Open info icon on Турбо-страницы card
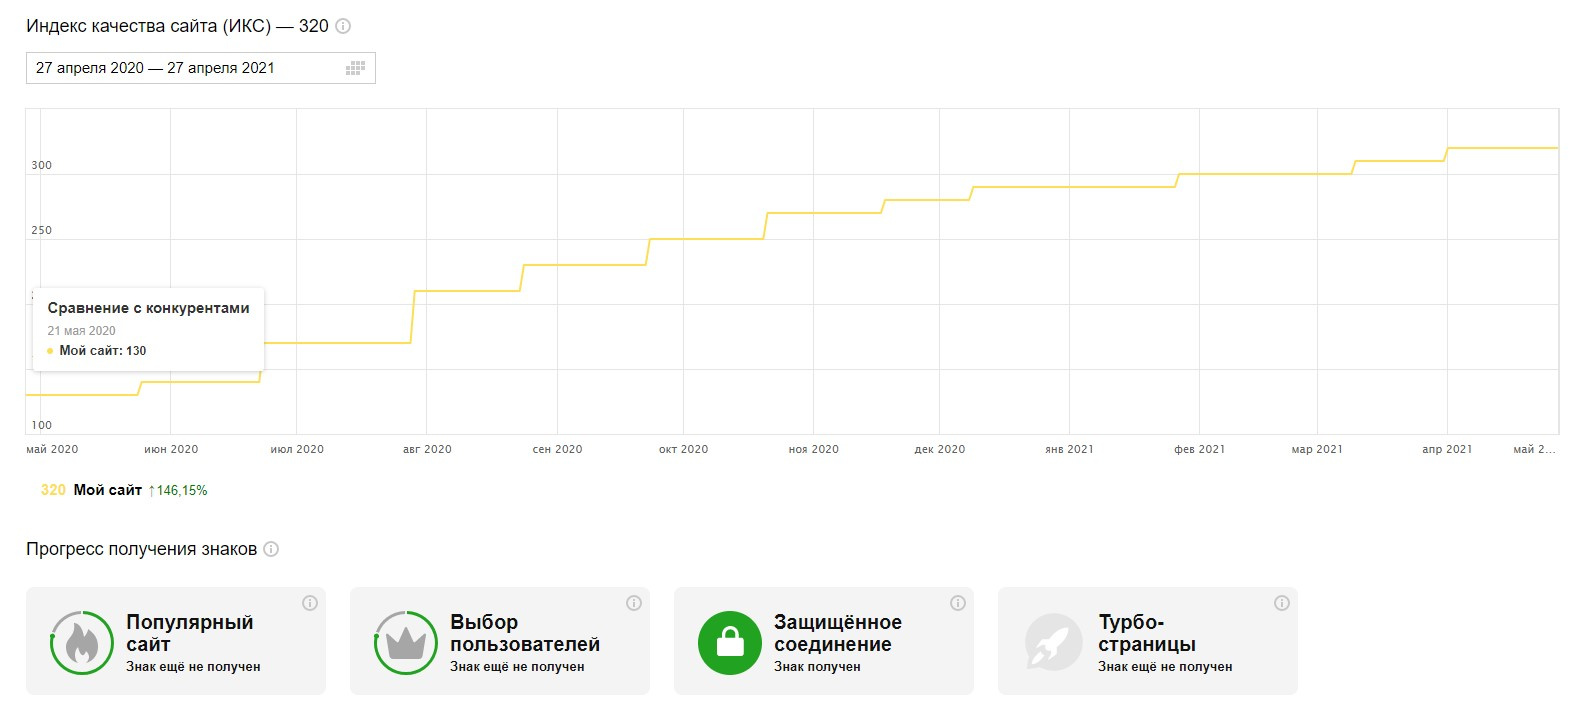 pos(1282,603)
